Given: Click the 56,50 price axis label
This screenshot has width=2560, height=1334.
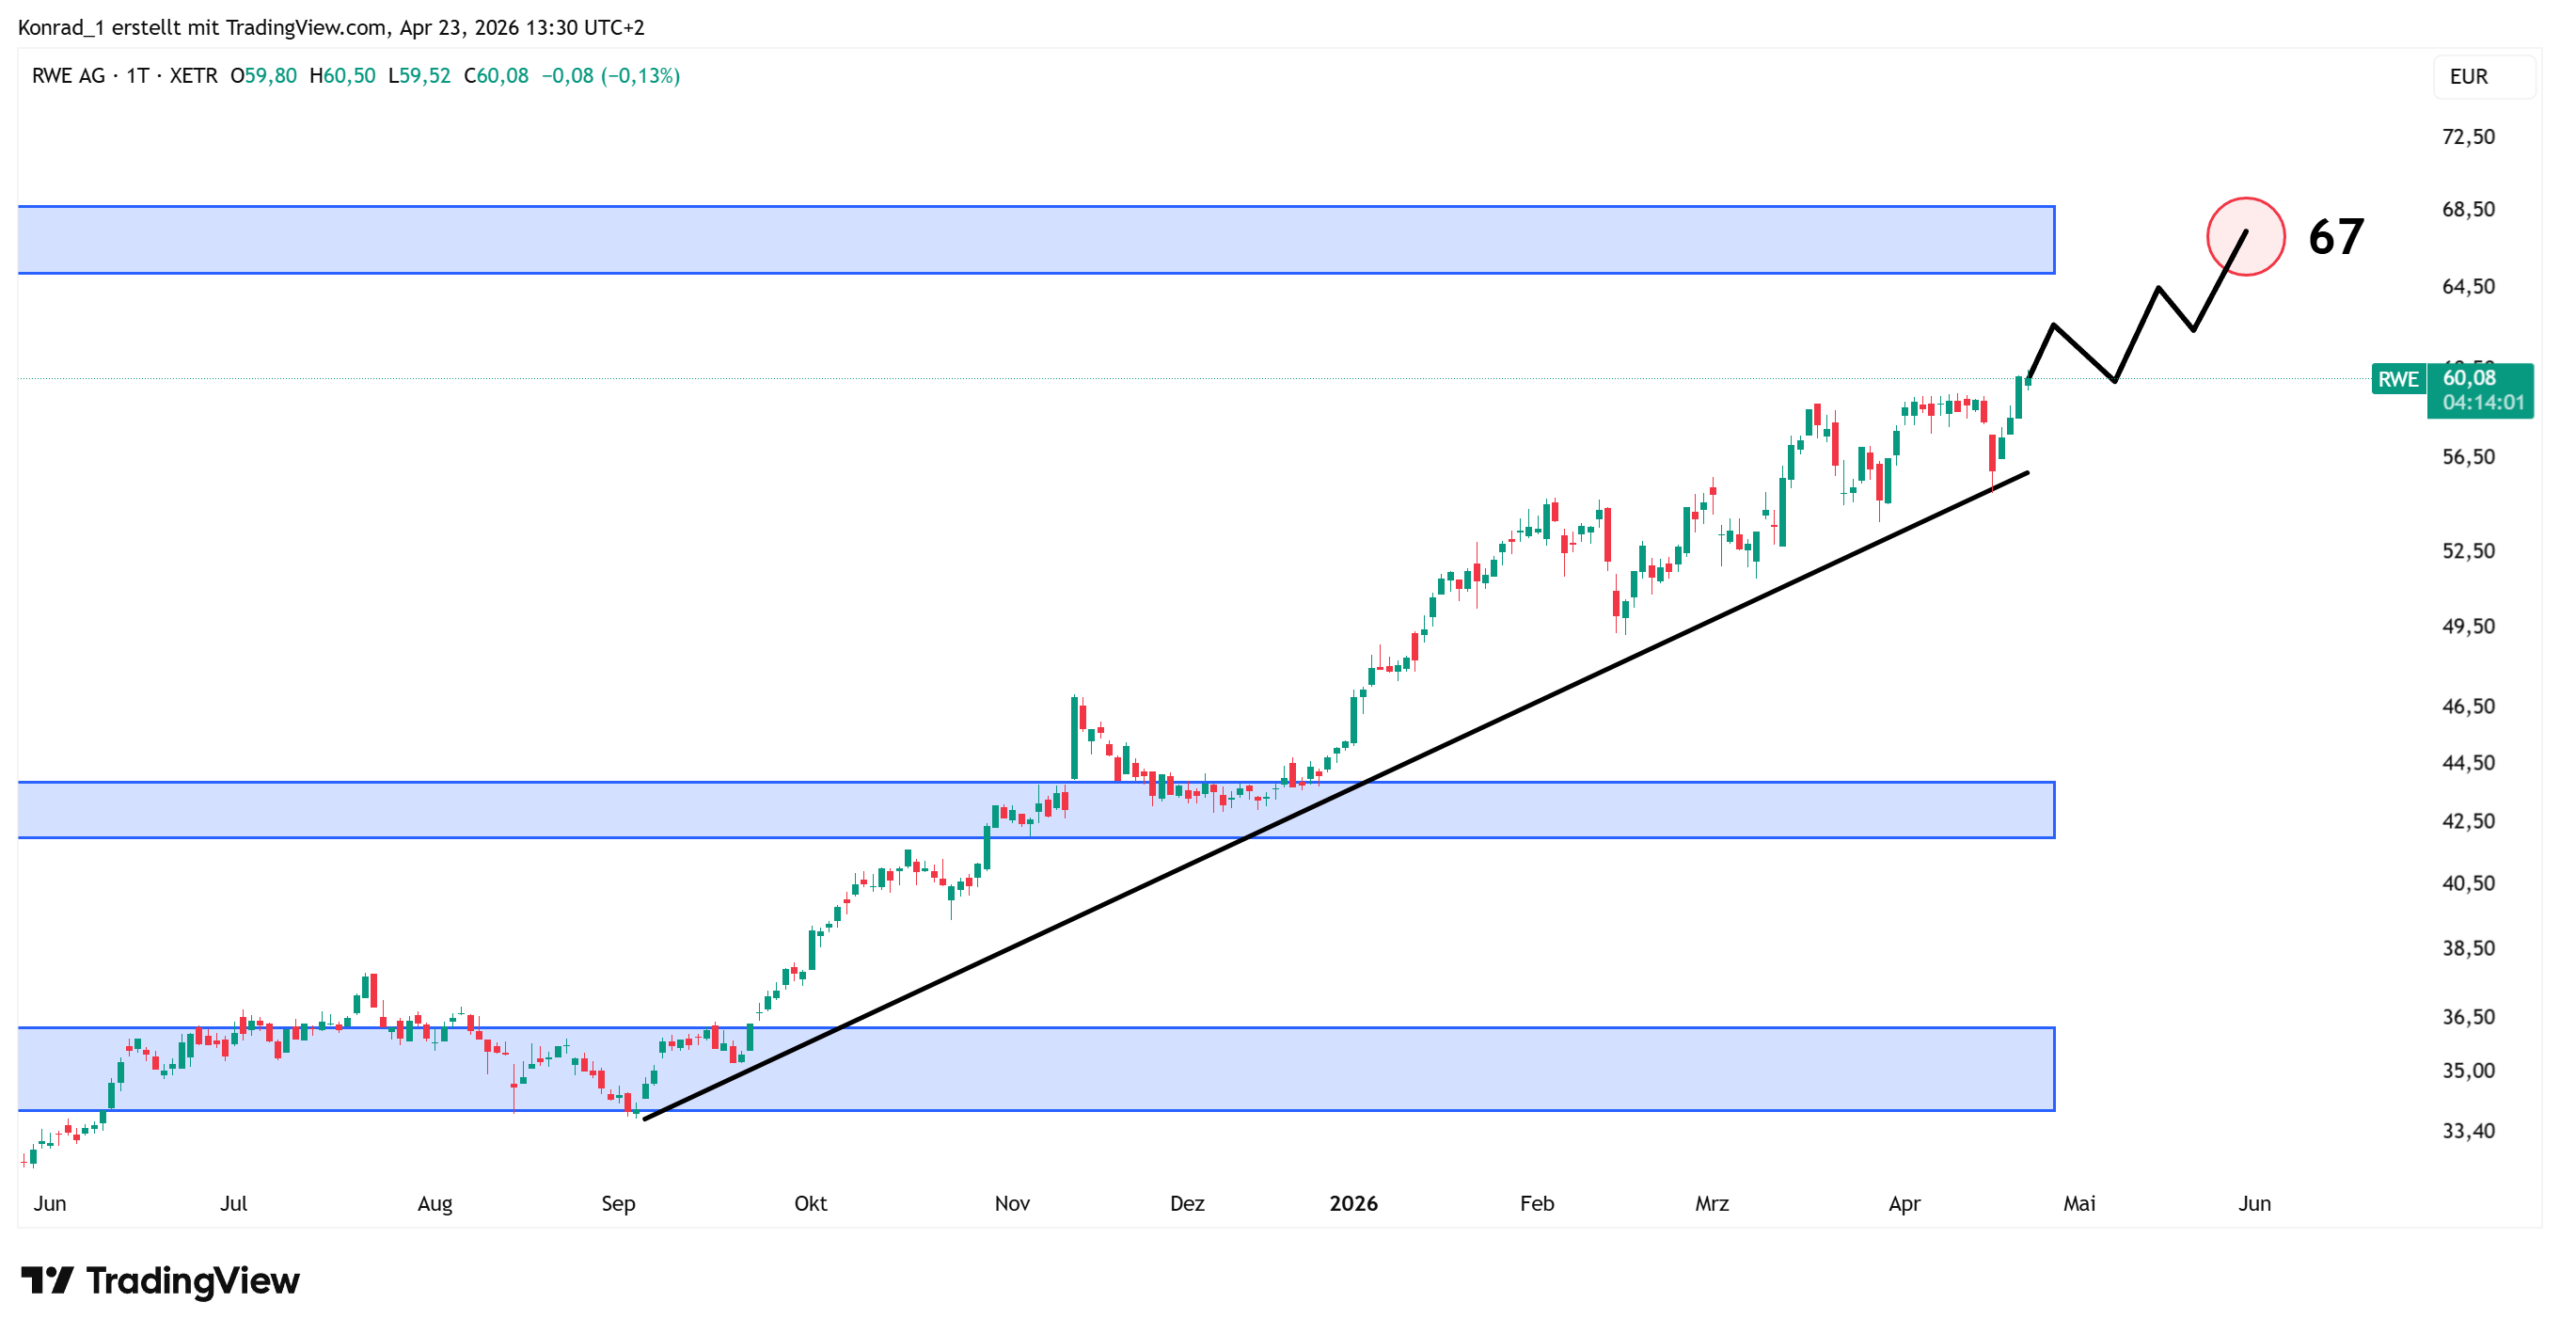Looking at the screenshot, I should pos(2468,457).
